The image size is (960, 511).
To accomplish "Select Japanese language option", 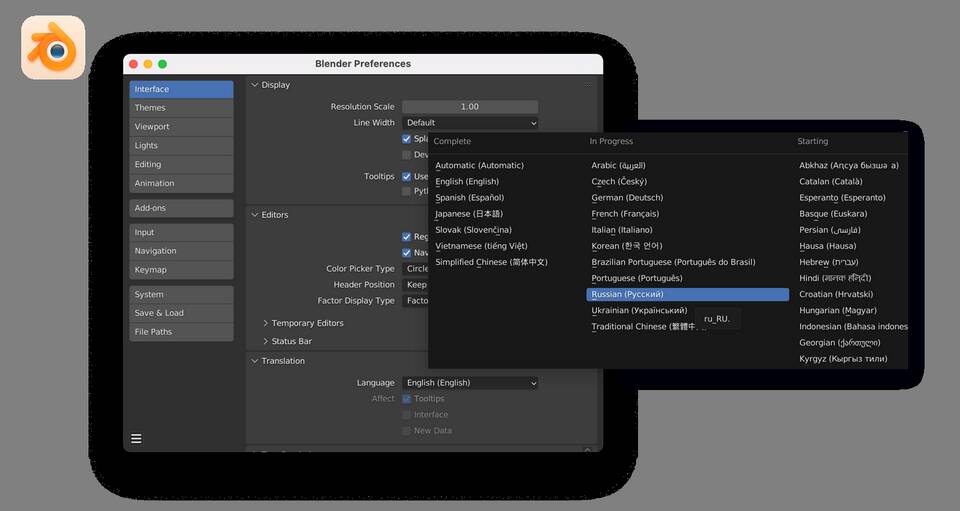I will [x=469, y=214].
